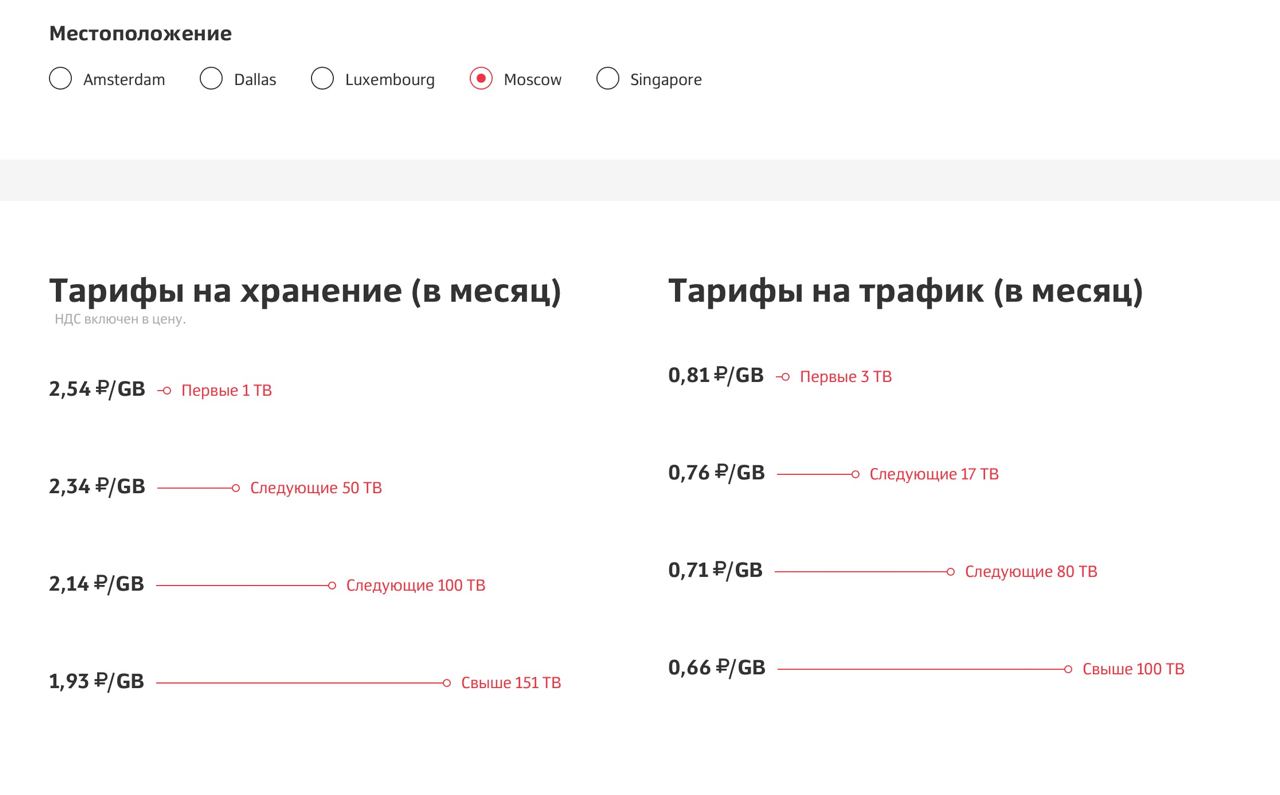This screenshot has width=1280, height=795.
Task: Click the 'Тарифы на трафик (в месяц)' heading
Action: pos(905,290)
